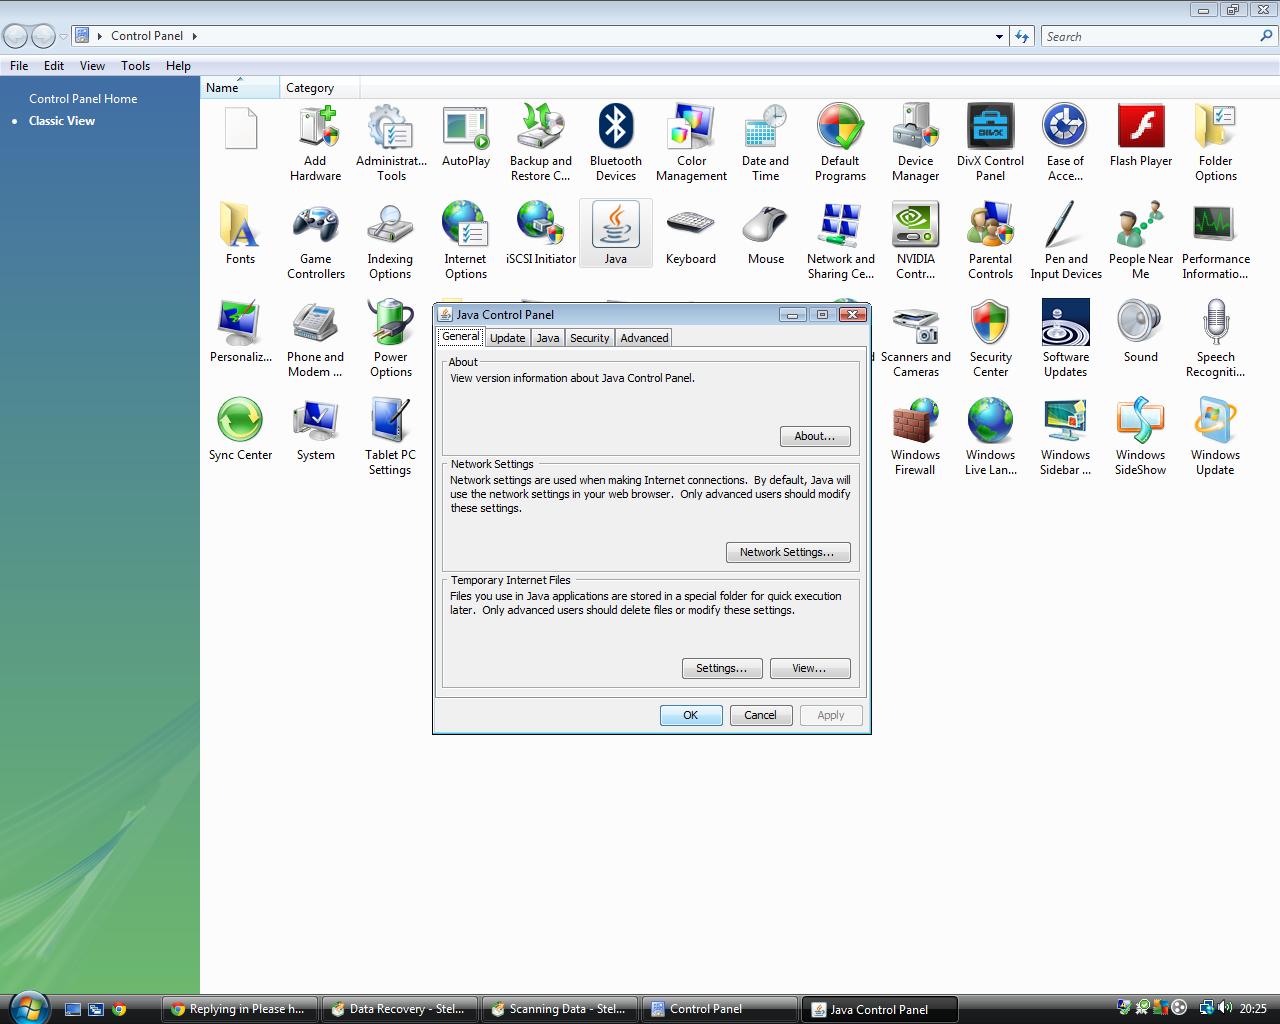
Task: Select Classic View link
Action: tap(62, 120)
